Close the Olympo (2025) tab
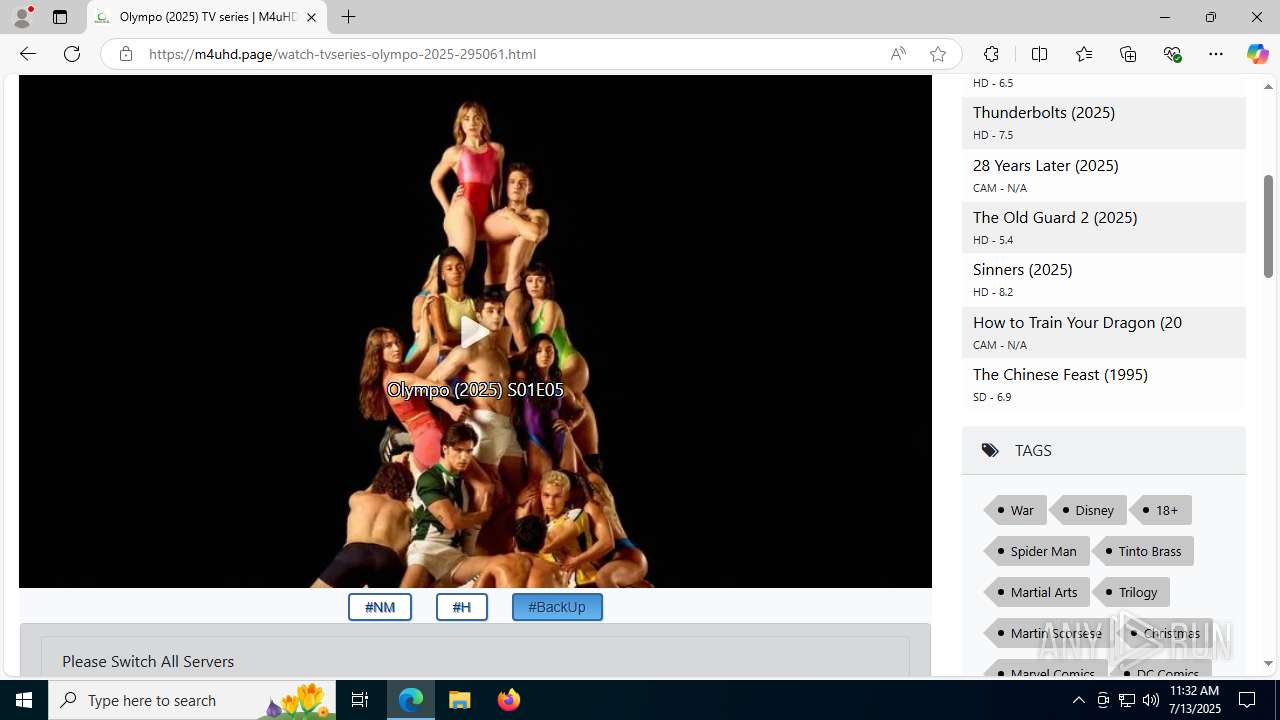 [311, 17]
